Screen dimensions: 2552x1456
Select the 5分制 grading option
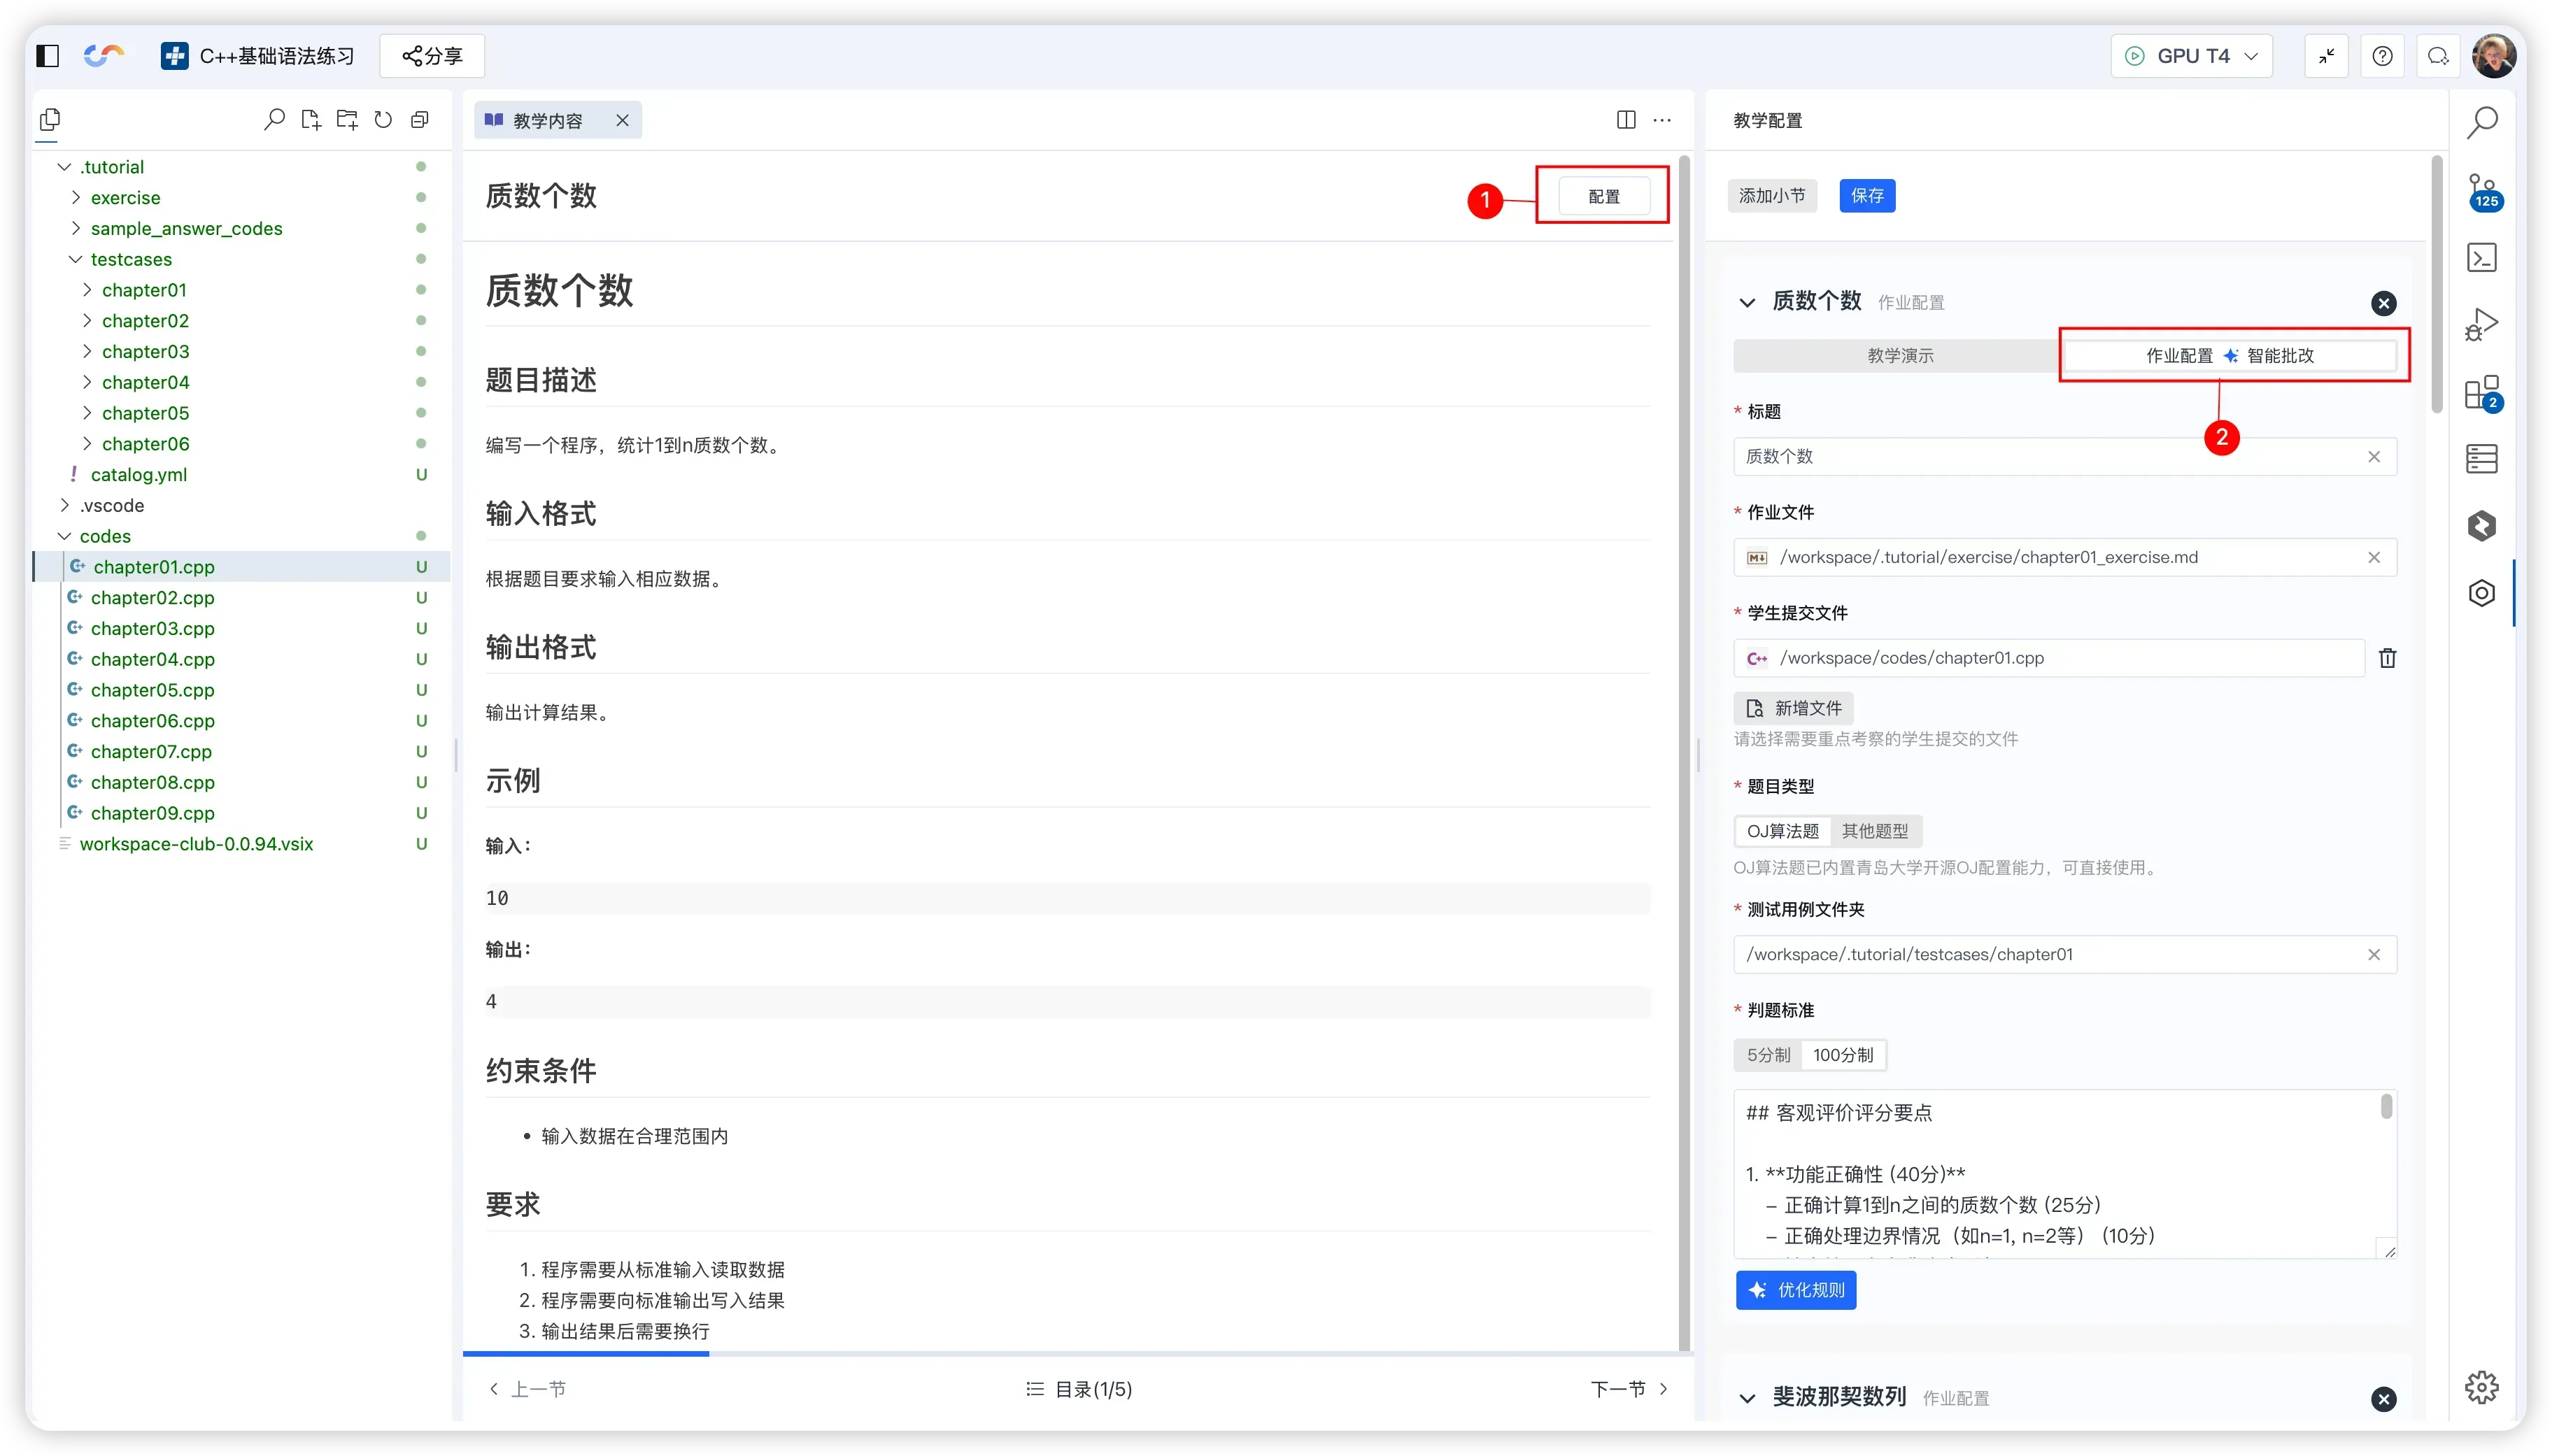[1768, 1055]
